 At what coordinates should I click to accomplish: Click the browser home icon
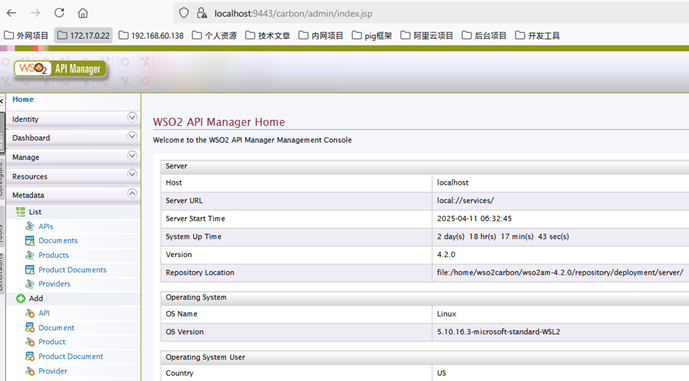click(x=83, y=13)
